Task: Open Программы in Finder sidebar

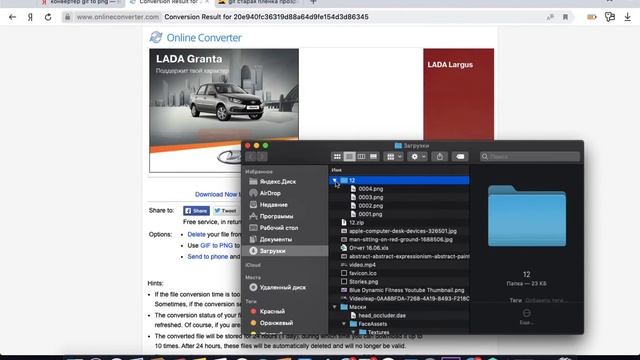Action: [x=276, y=216]
